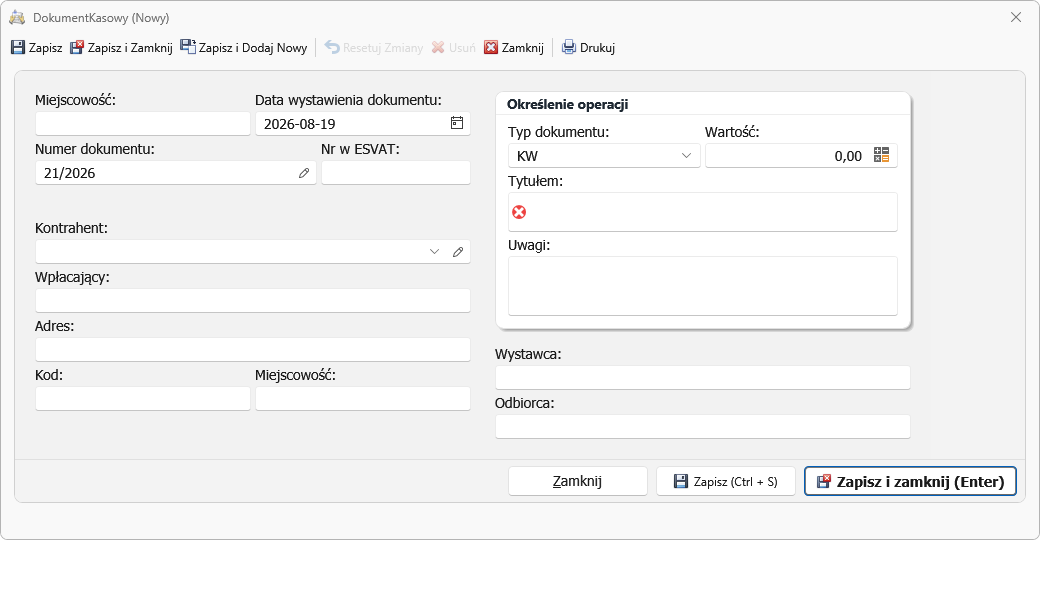The height and width of the screenshot is (600, 1040).
Task: Click into the Uwagi text area
Action: pyautogui.click(x=702, y=286)
